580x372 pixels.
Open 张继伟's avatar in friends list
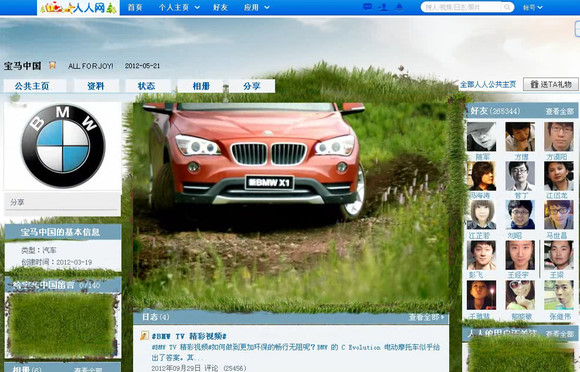coord(559,295)
